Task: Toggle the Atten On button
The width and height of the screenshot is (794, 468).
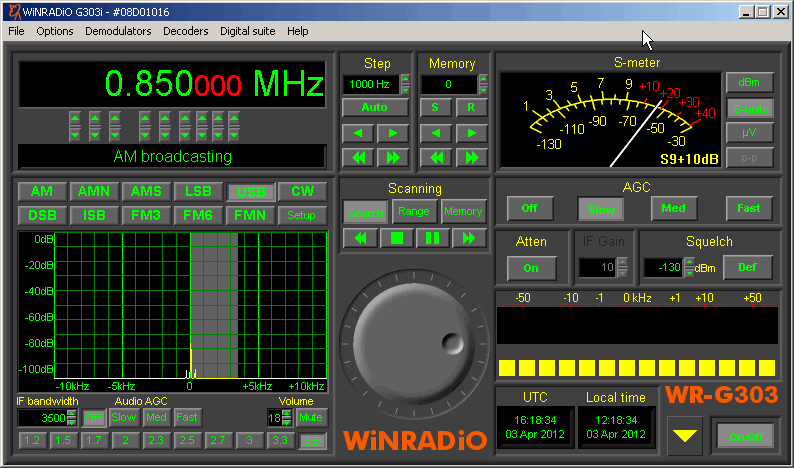Action: coord(531,268)
